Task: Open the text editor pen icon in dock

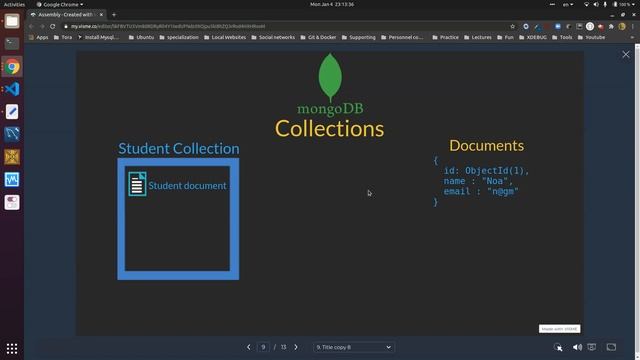Action: click(x=12, y=111)
